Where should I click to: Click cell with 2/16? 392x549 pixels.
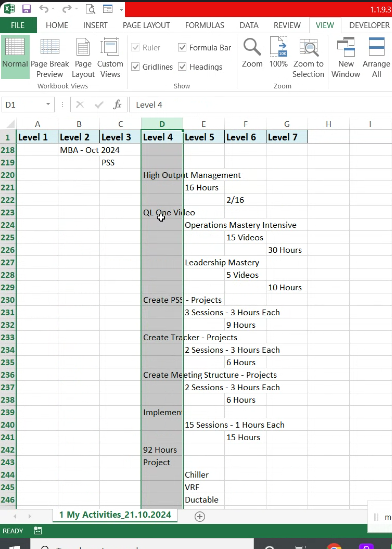[245, 200]
